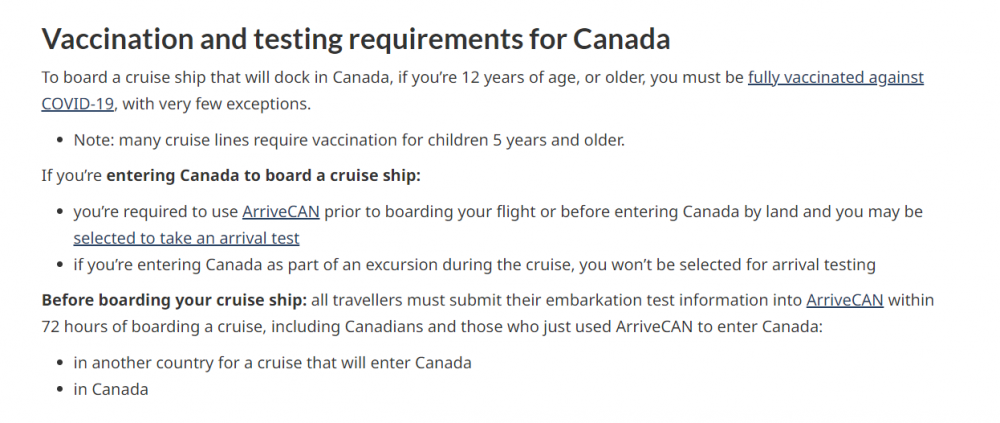
Task: Open ArriveCAN link in embarkation test paragraph
Action: tap(844, 301)
